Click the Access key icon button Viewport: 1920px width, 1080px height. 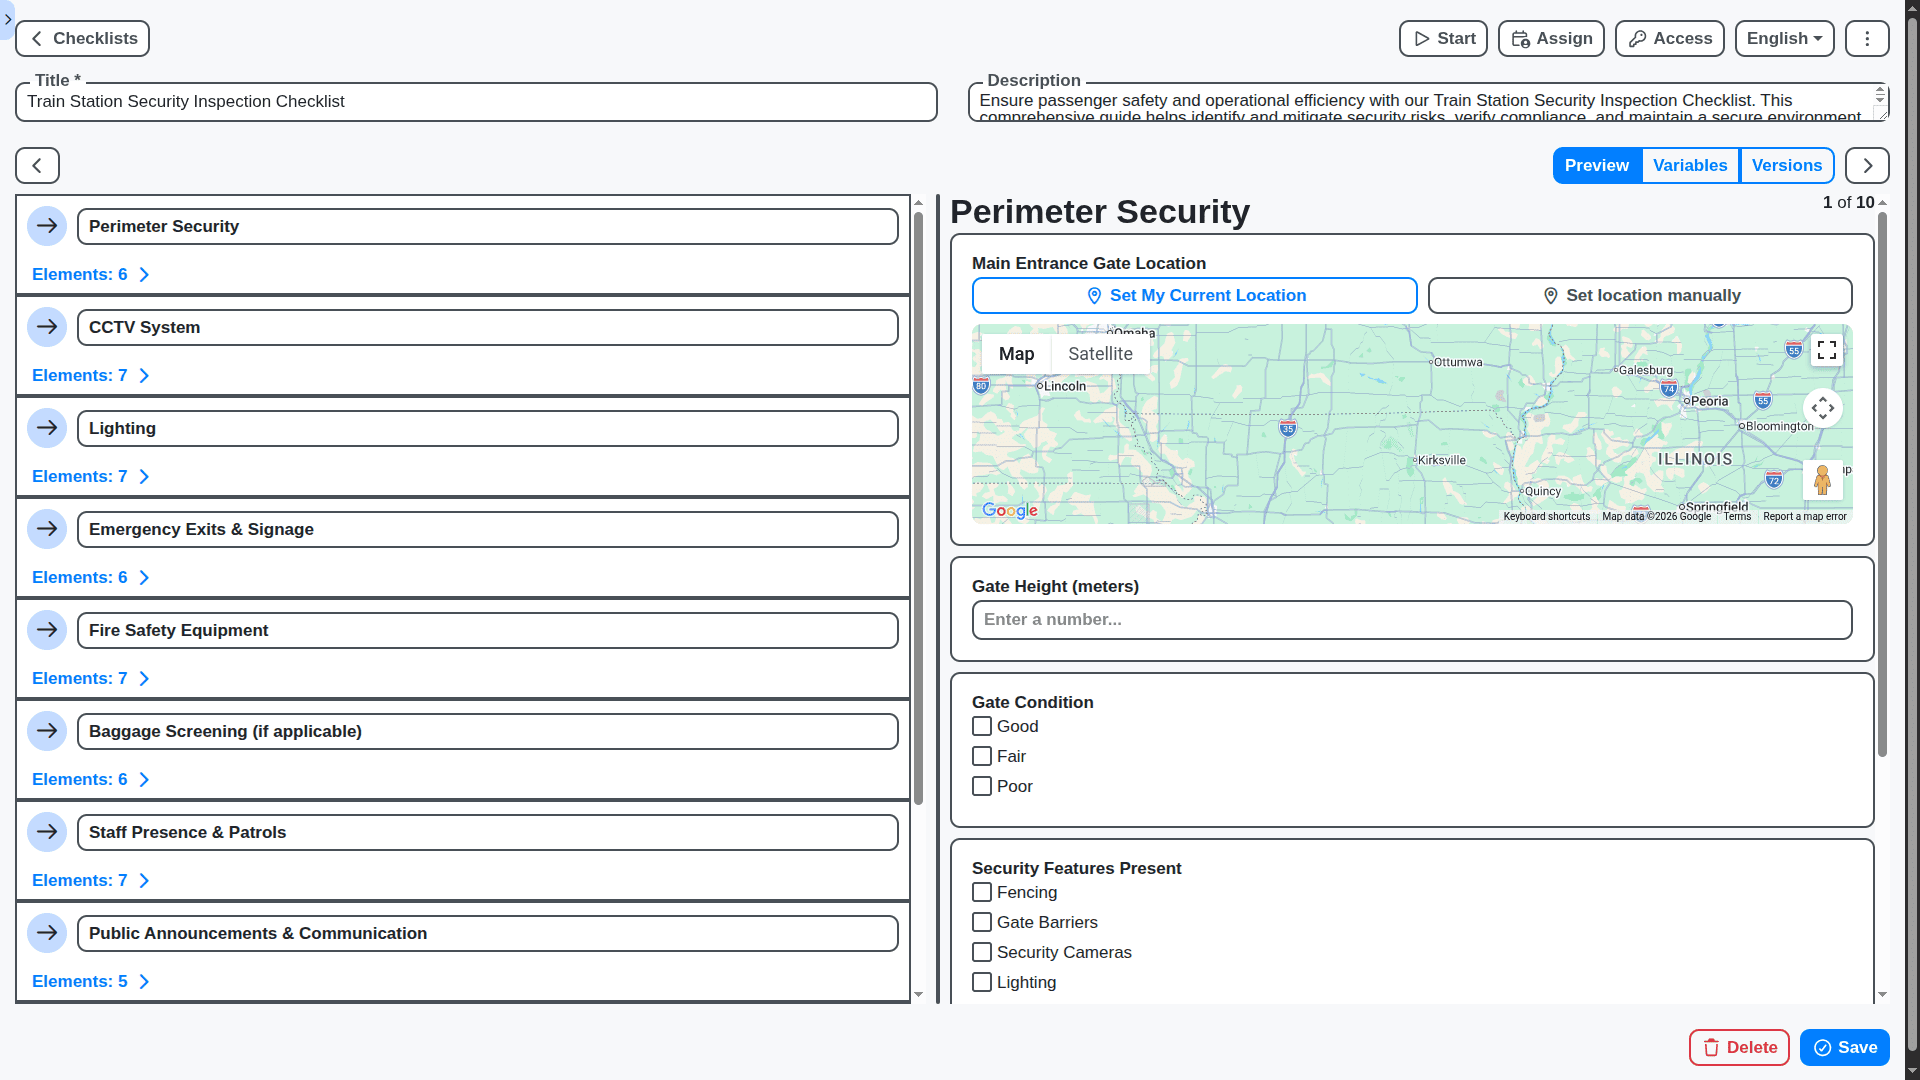(1668, 38)
